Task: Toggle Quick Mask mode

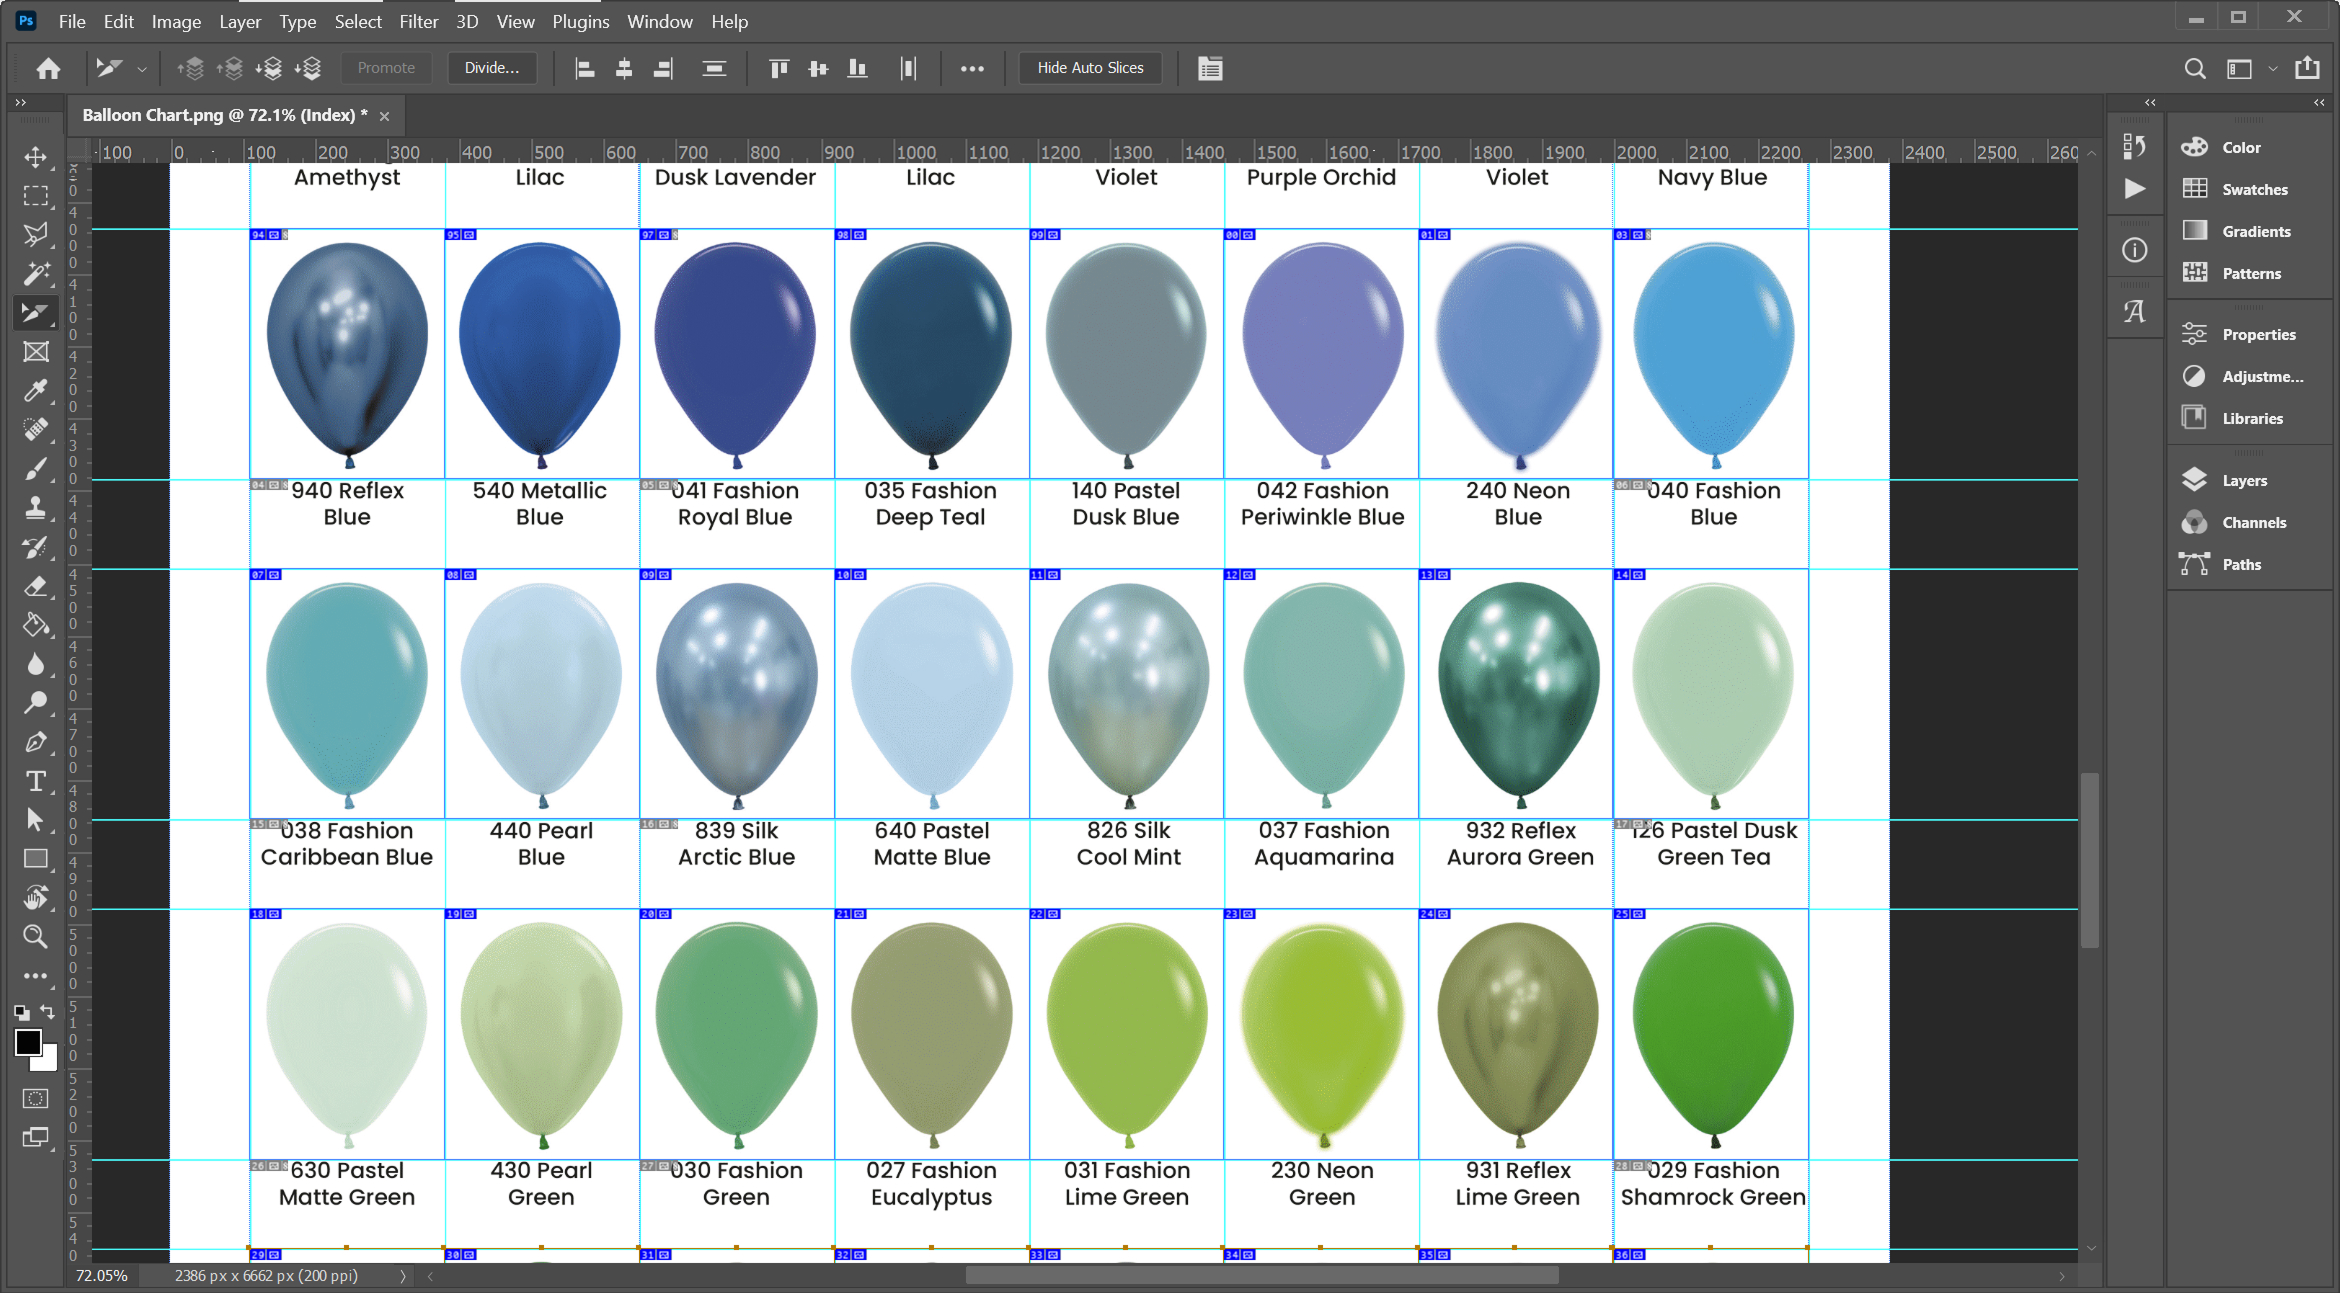Action: (x=36, y=1099)
